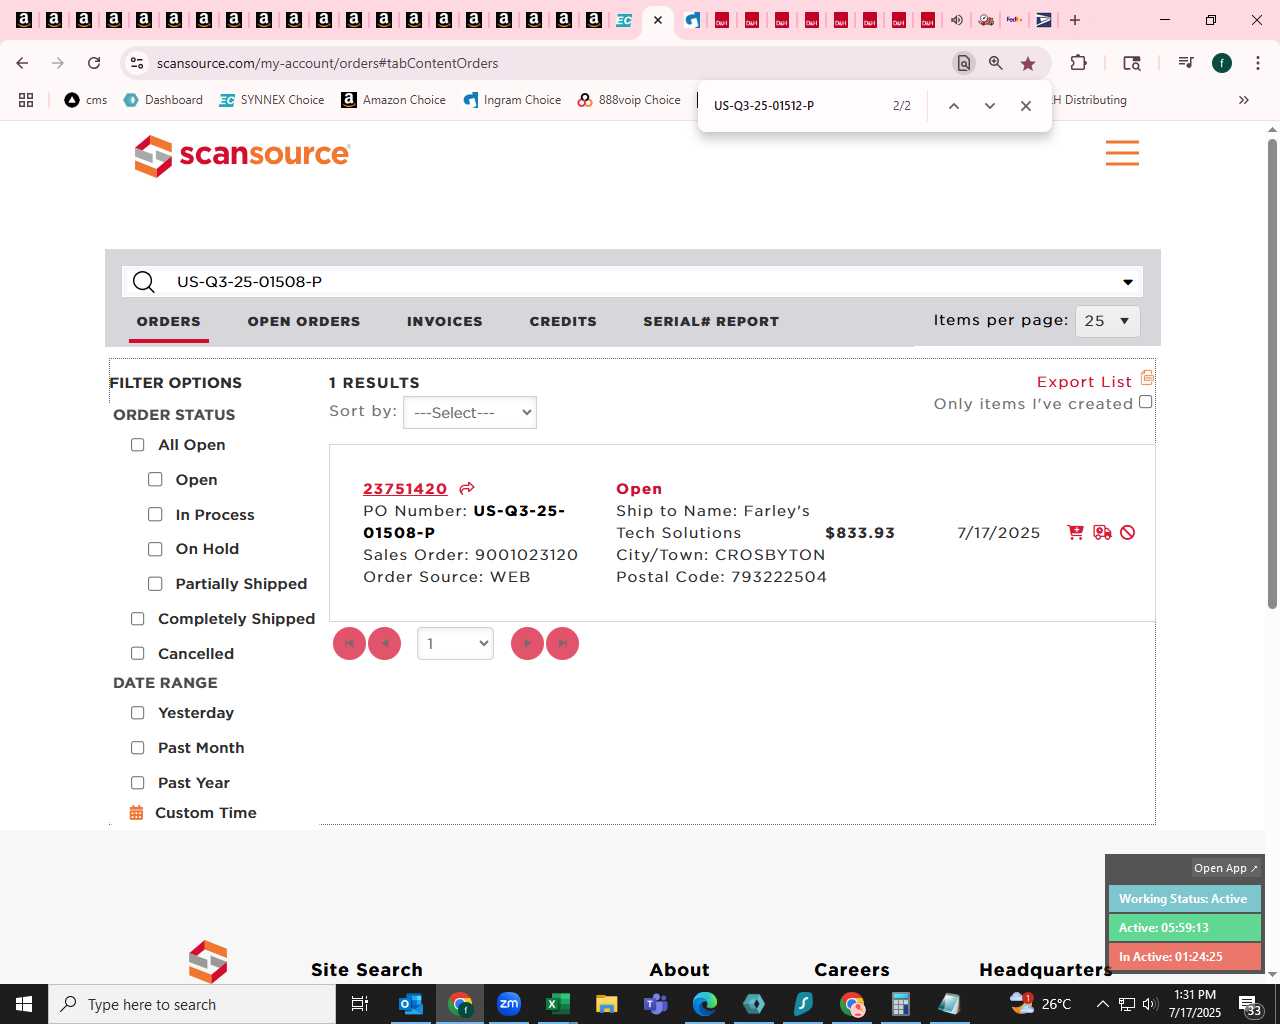Check the Cancelled filter
This screenshot has width=1280, height=1024.
[x=138, y=654]
